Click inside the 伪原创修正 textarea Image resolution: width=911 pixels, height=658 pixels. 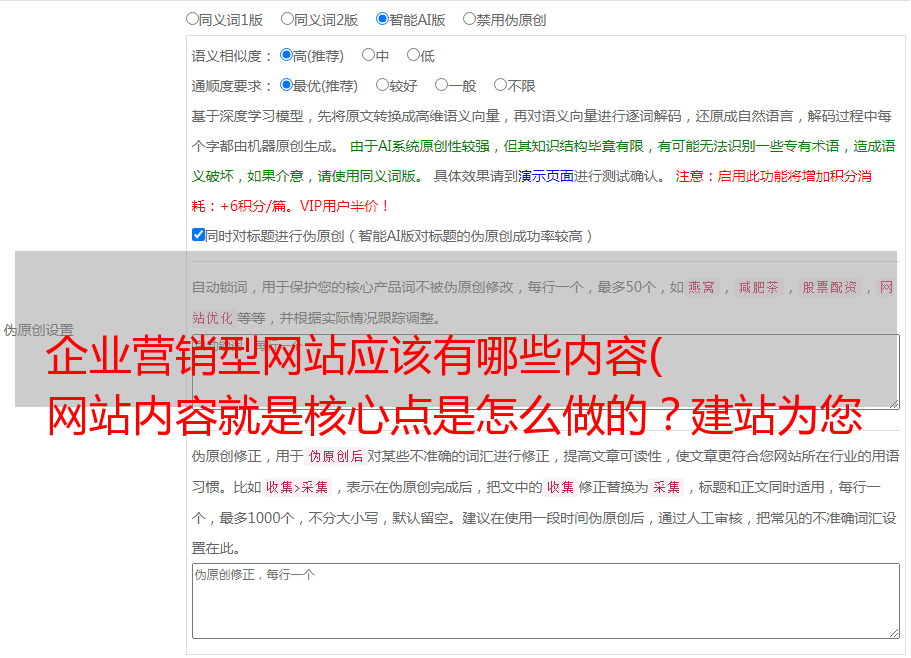pos(546,601)
